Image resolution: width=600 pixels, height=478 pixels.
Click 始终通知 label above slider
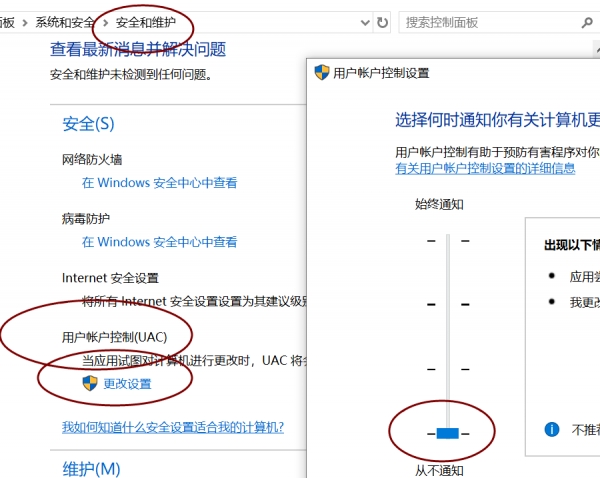click(439, 204)
